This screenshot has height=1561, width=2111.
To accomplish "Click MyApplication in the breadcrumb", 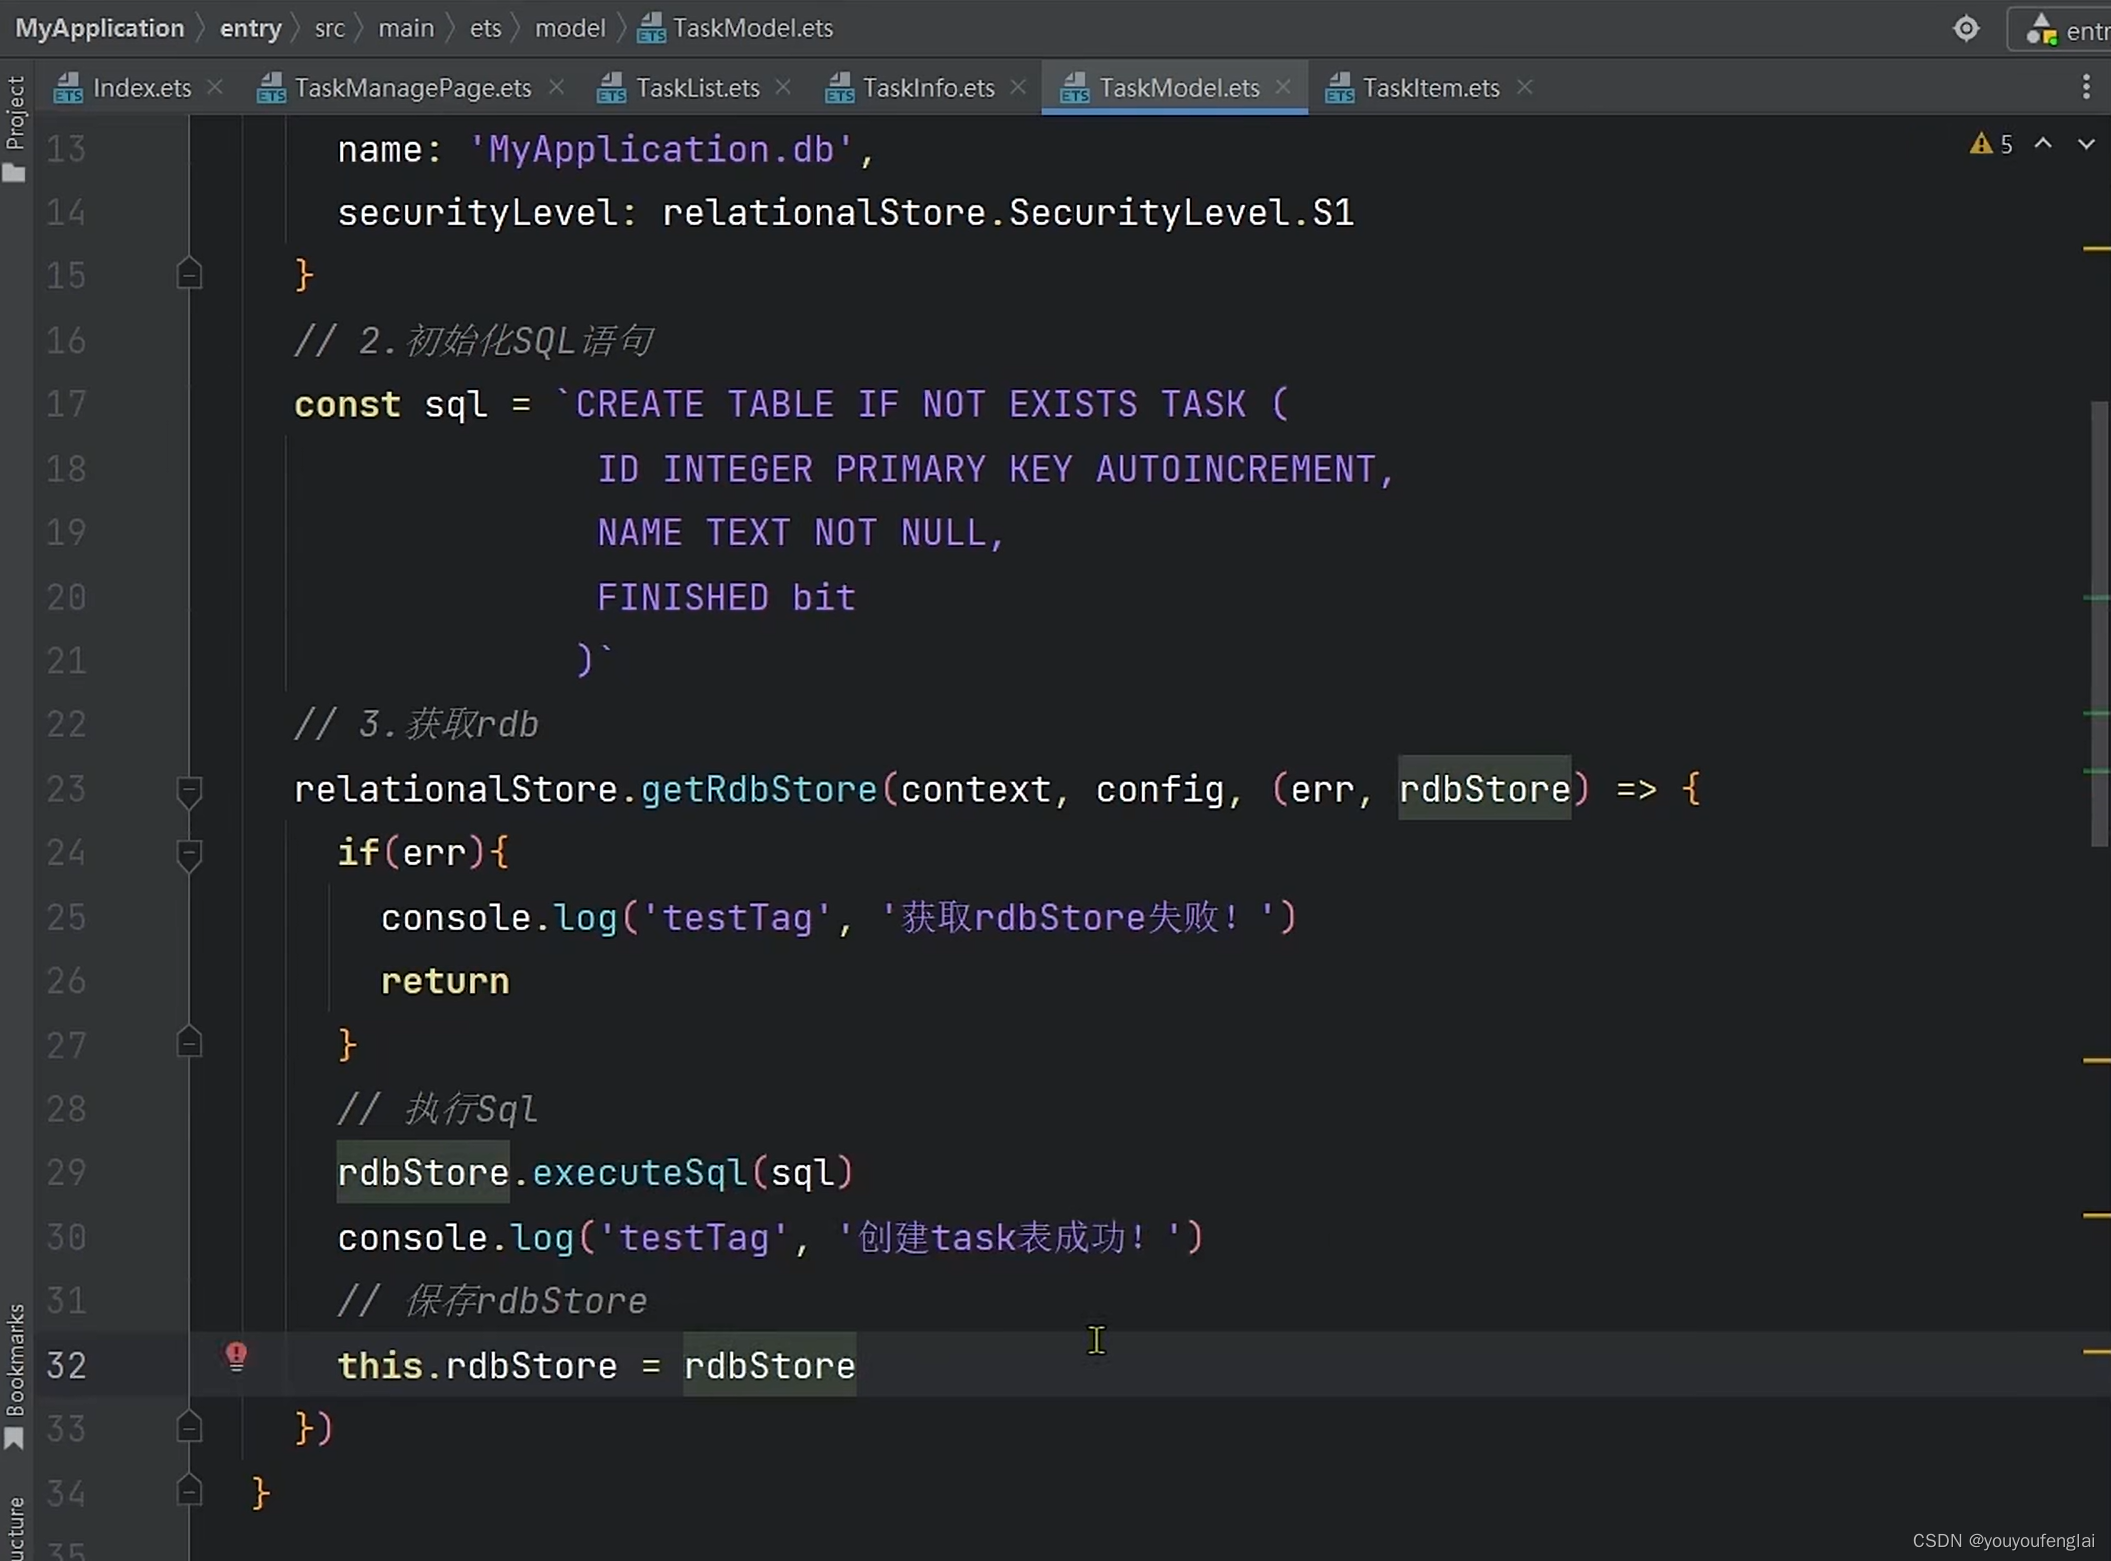I will point(100,28).
